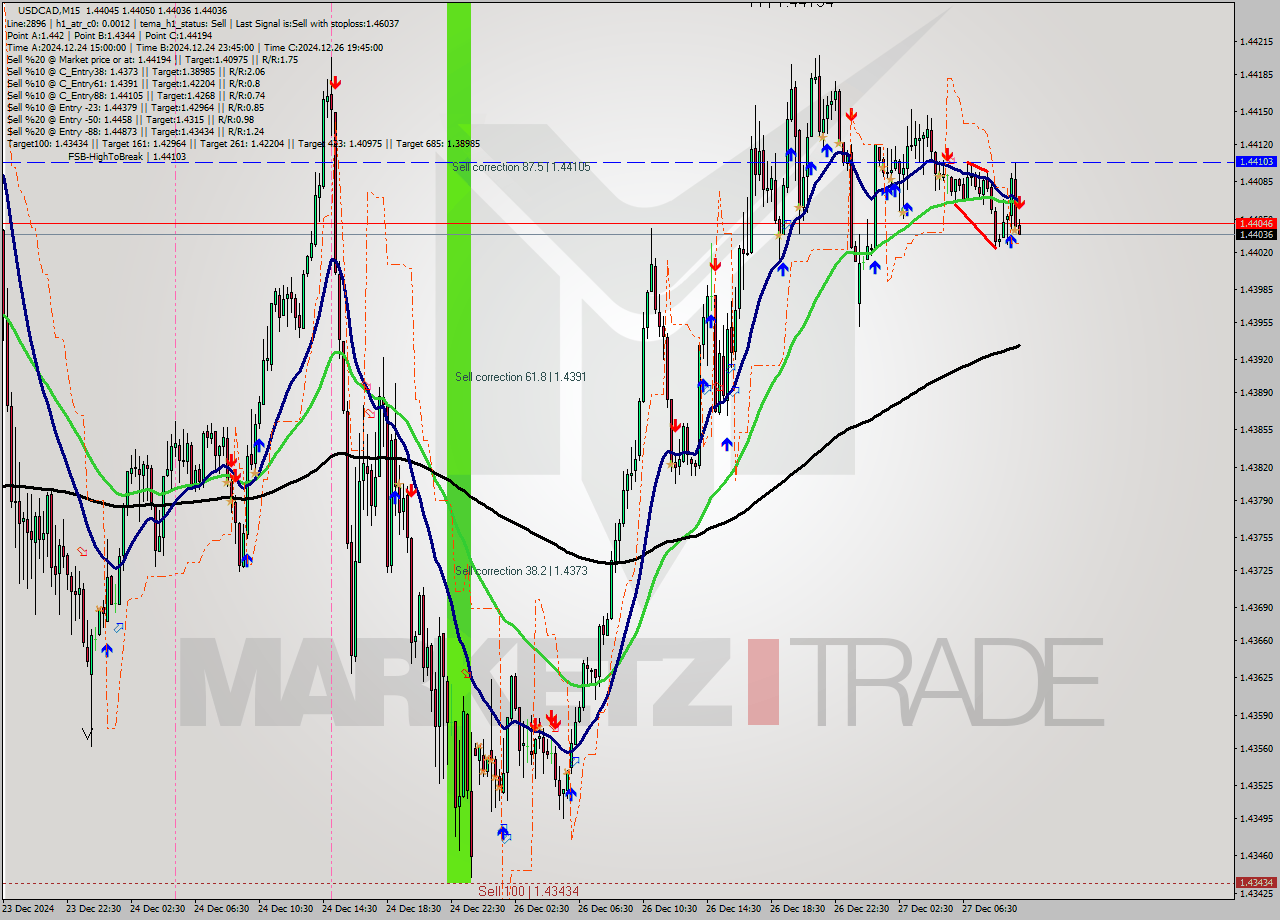
Task: Click the '27 Dec 02:30' time axis label
Action: tap(926, 909)
